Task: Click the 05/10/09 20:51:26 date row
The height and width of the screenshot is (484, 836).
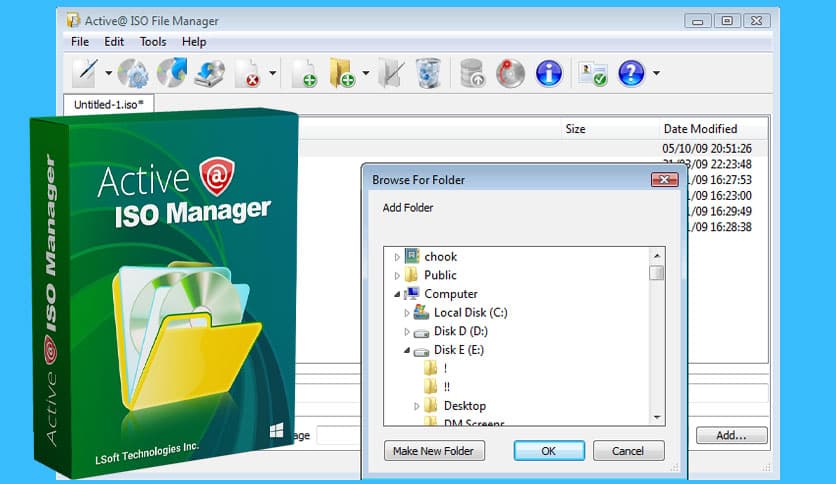Action: point(707,149)
